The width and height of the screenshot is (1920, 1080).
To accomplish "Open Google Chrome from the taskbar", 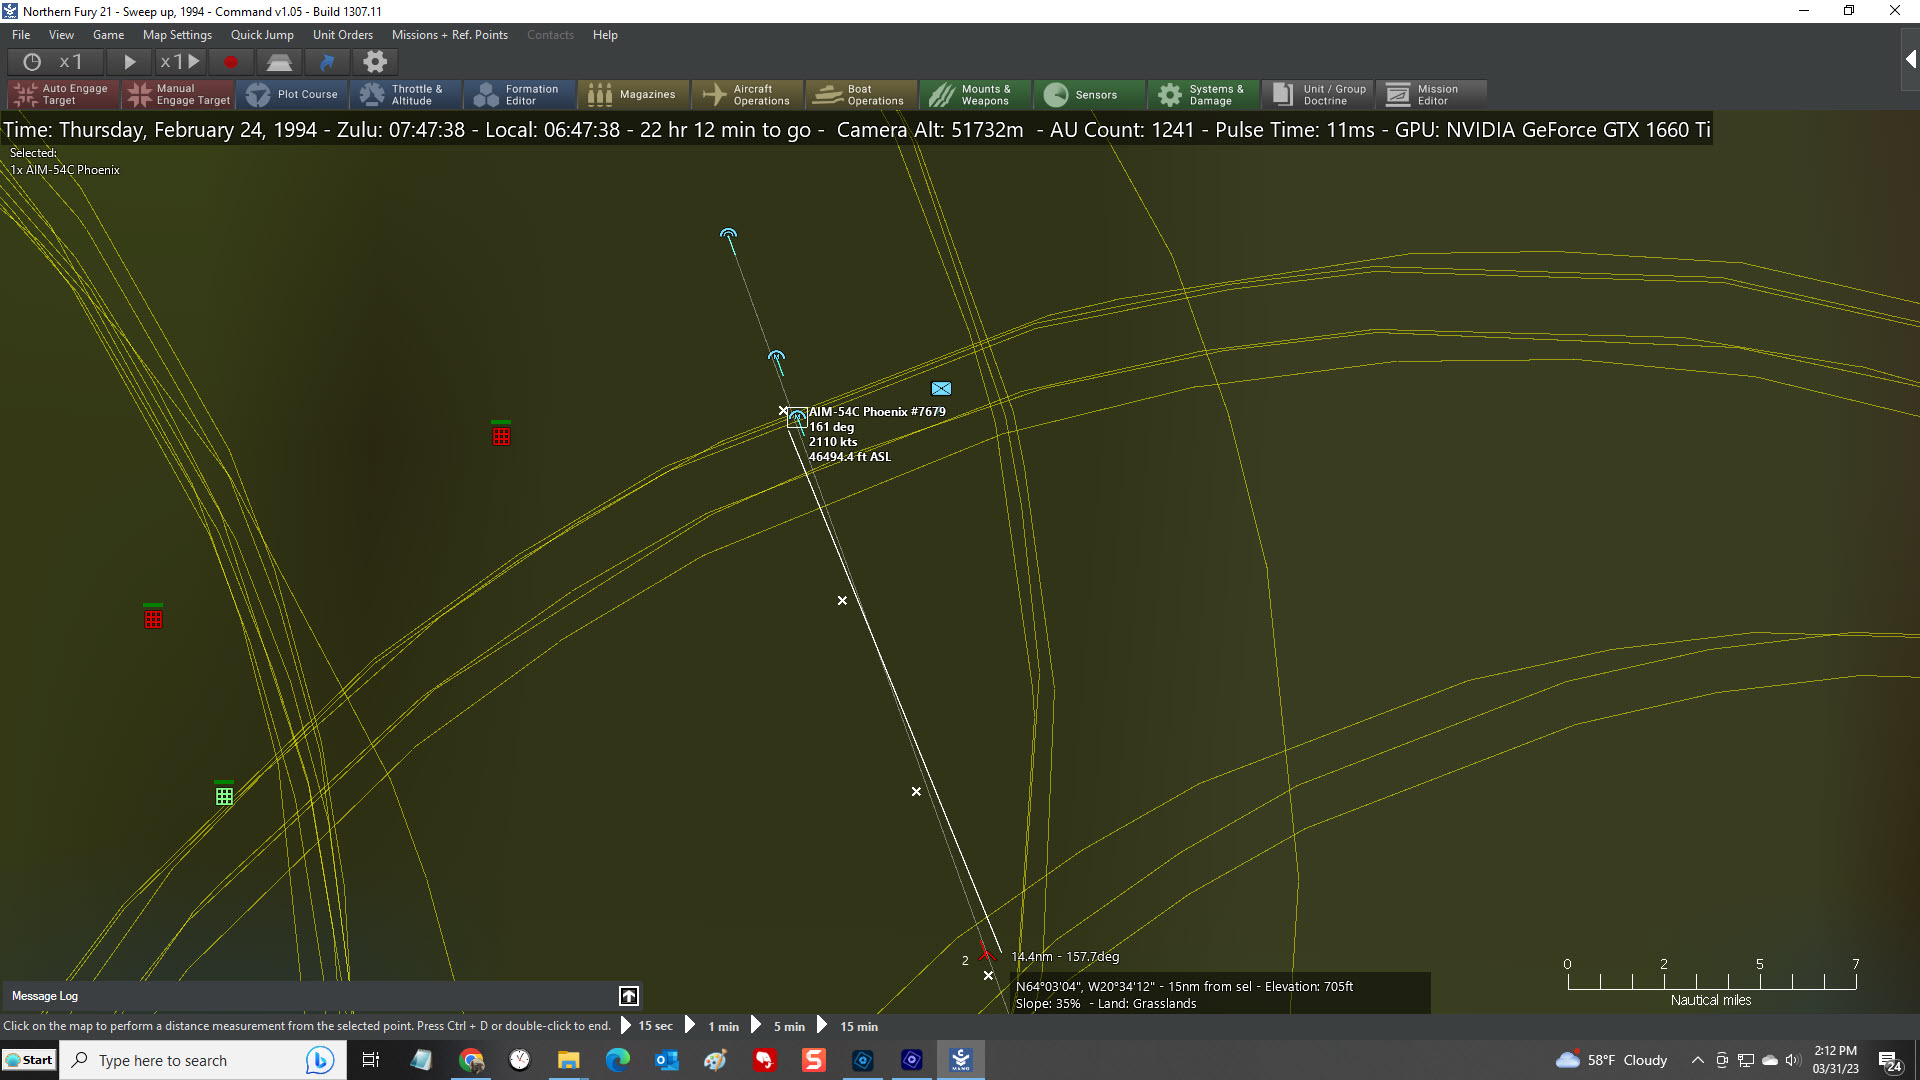I will [471, 1060].
